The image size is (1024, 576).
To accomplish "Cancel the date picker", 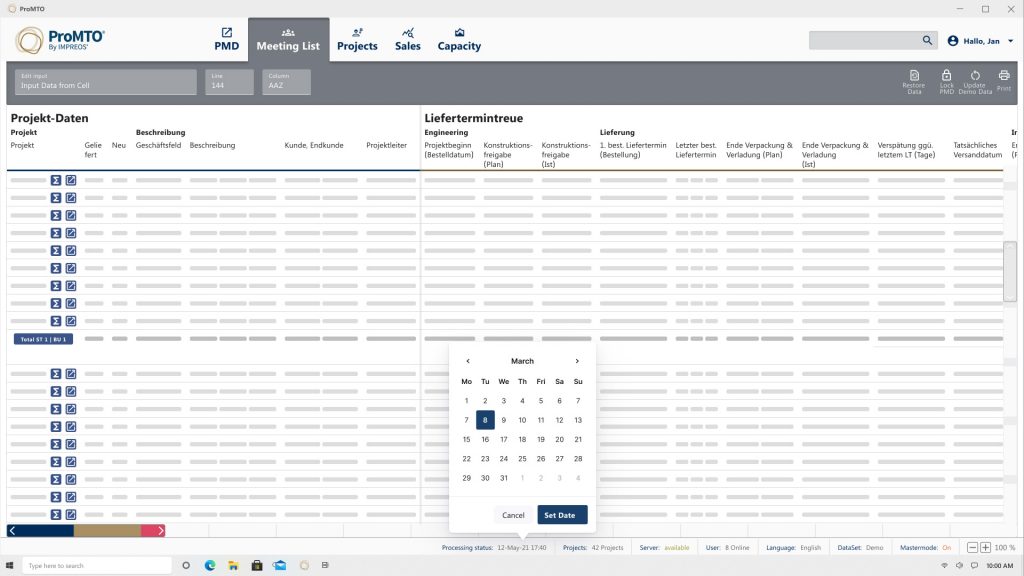I will tap(513, 515).
